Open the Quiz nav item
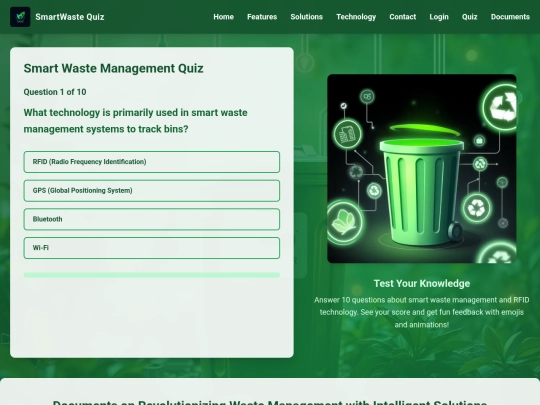This screenshot has width=540, height=405. pos(469,17)
